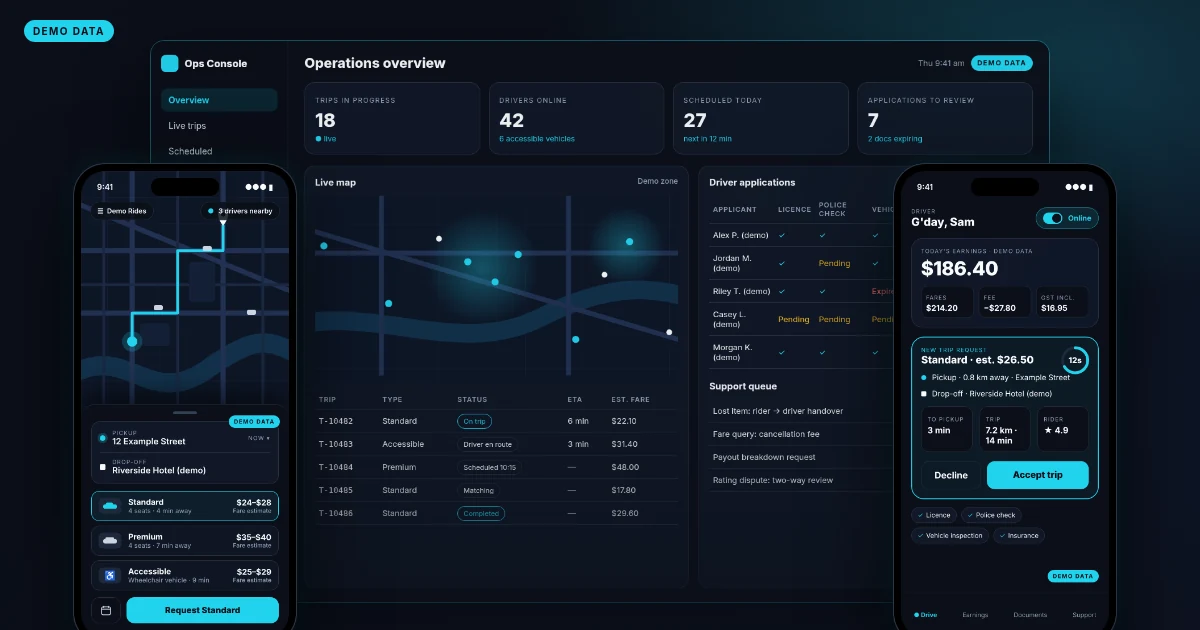This screenshot has width=1200, height=630.
Task: Open the Overview sidebar item
Action: pos(219,100)
